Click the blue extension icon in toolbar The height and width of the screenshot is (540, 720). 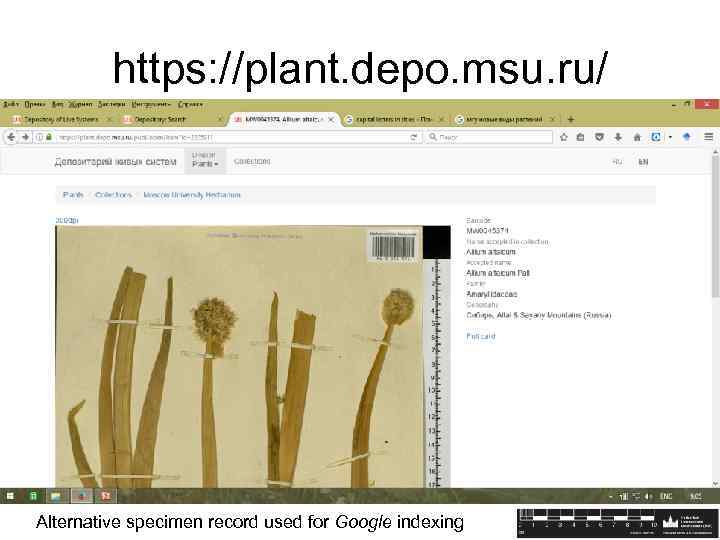[x=657, y=137]
